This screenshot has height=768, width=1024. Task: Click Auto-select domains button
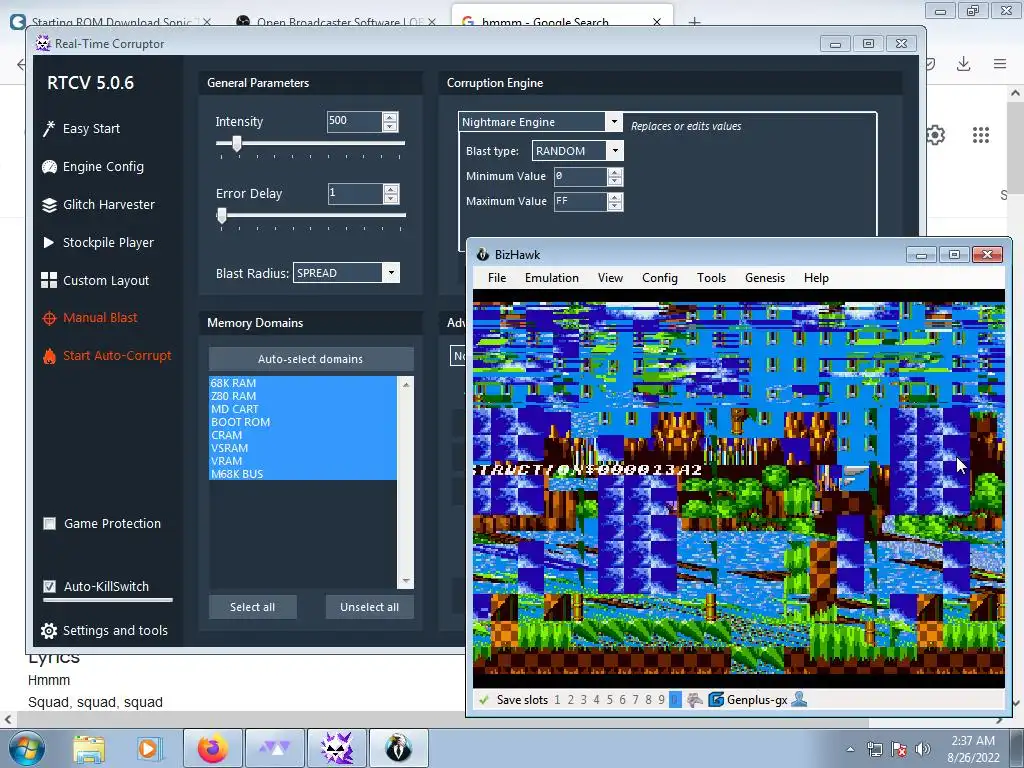pos(311,359)
